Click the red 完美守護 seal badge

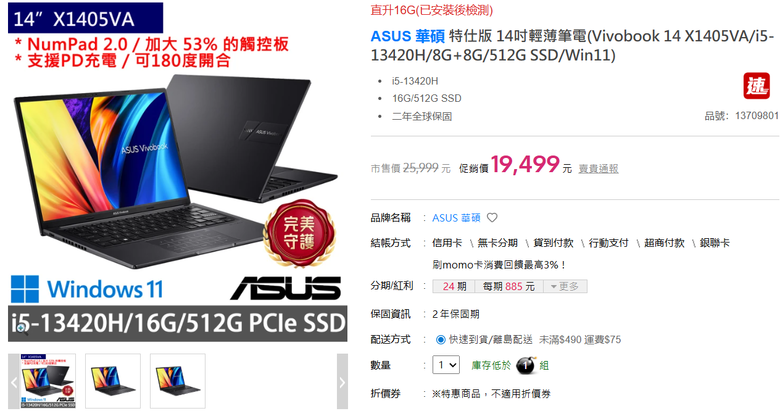tap(299, 232)
